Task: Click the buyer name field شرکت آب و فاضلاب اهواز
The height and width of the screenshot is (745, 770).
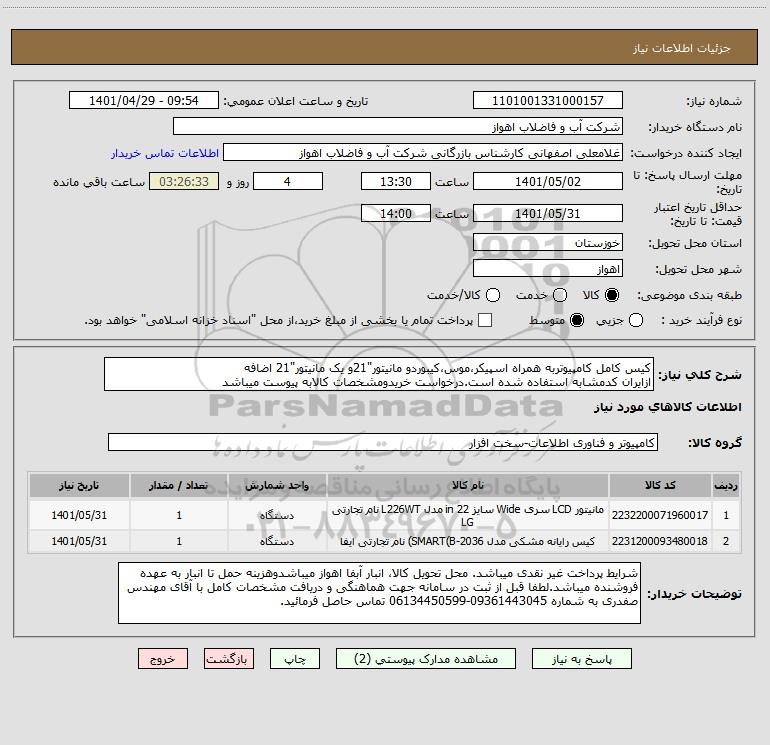Action: coord(398,127)
